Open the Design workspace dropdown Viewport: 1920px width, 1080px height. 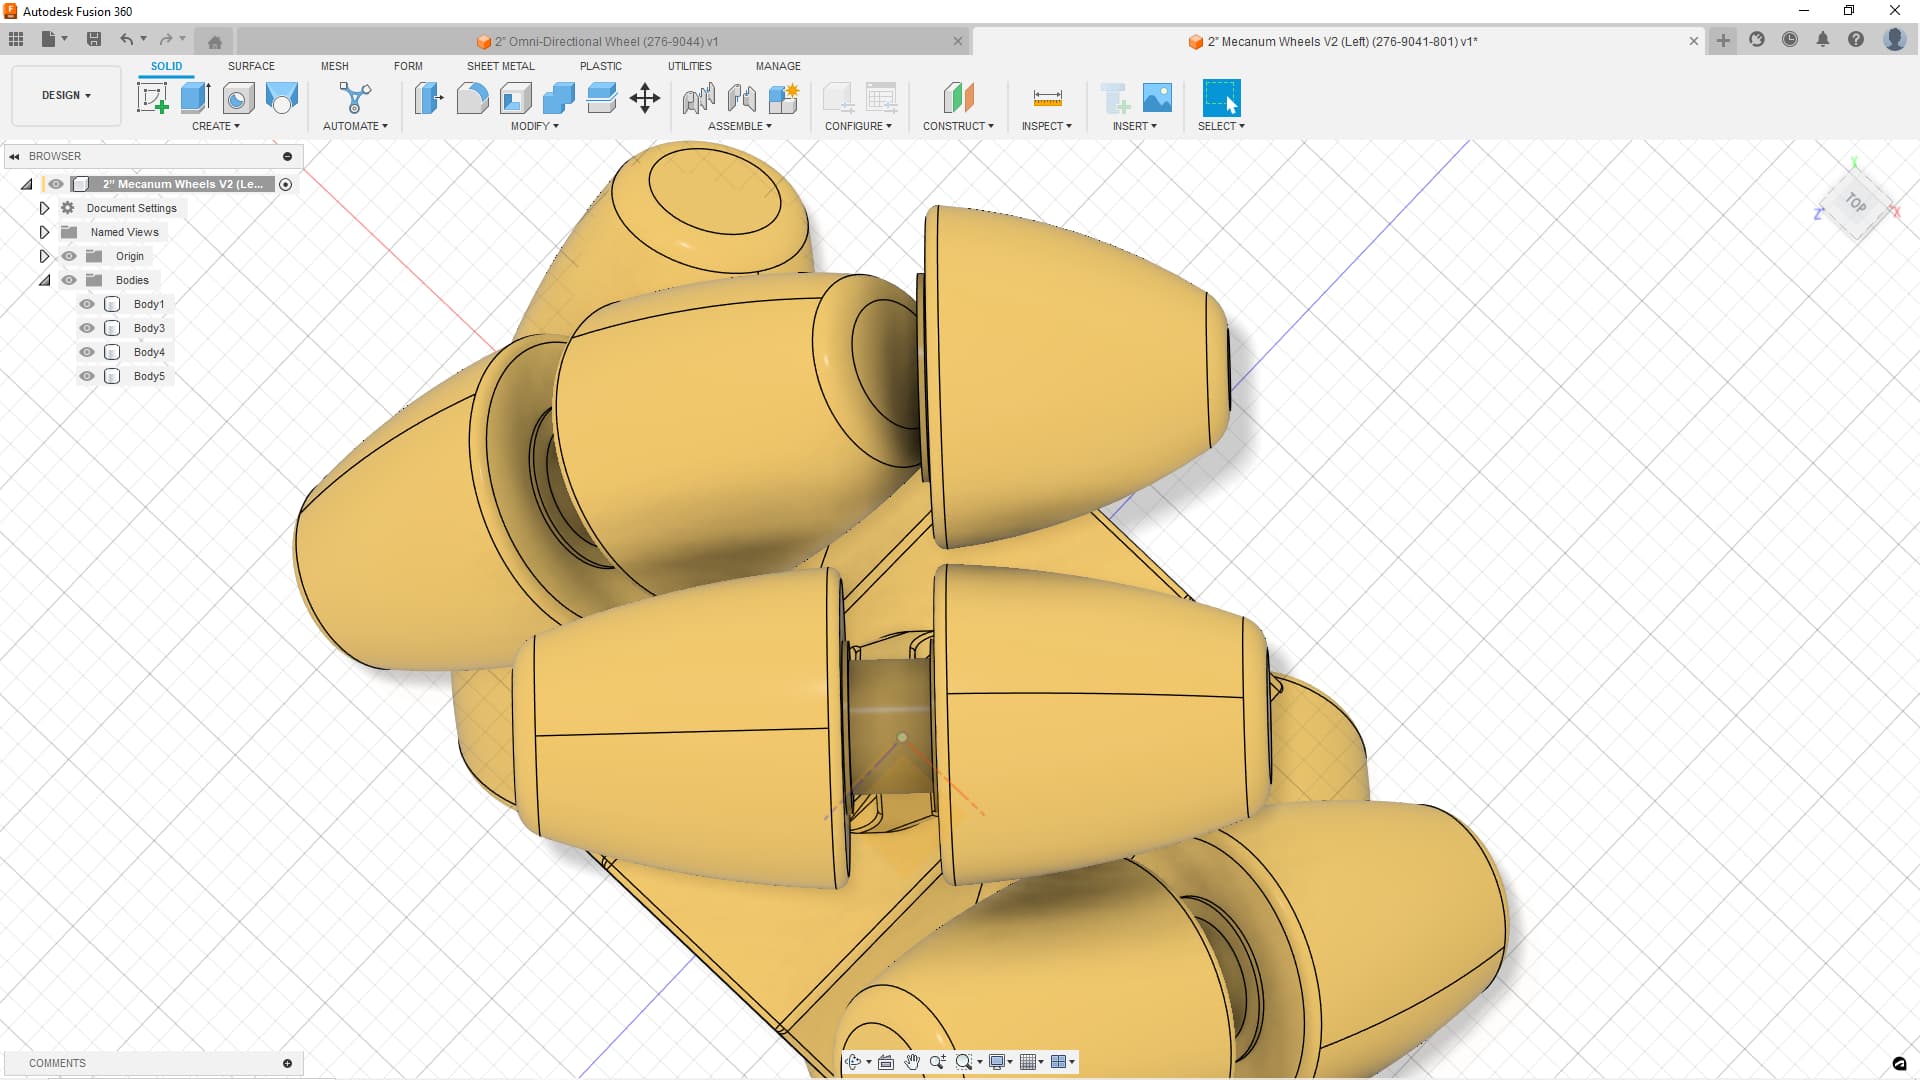(x=66, y=96)
